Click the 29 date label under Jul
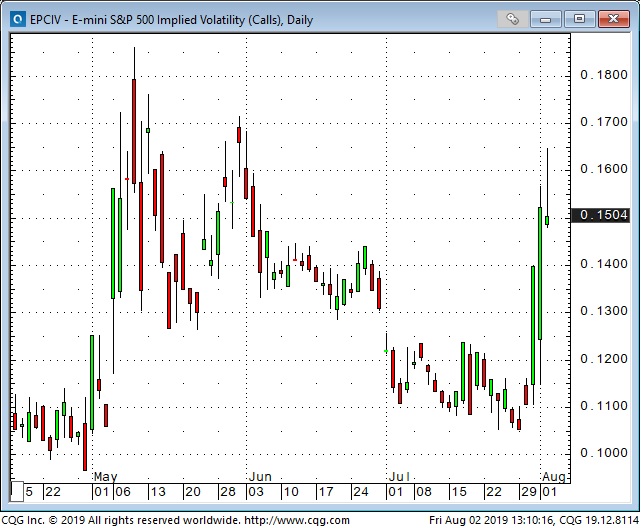The width and height of the screenshot is (642, 528). tap(528, 492)
